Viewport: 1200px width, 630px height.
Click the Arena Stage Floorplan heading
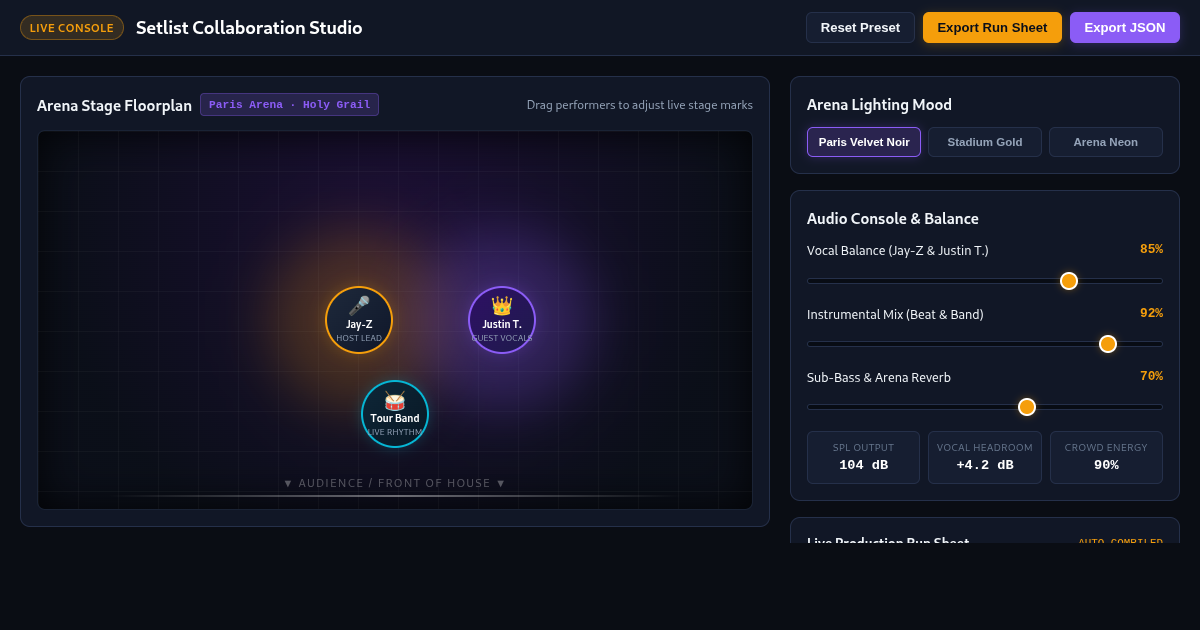[114, 105]
